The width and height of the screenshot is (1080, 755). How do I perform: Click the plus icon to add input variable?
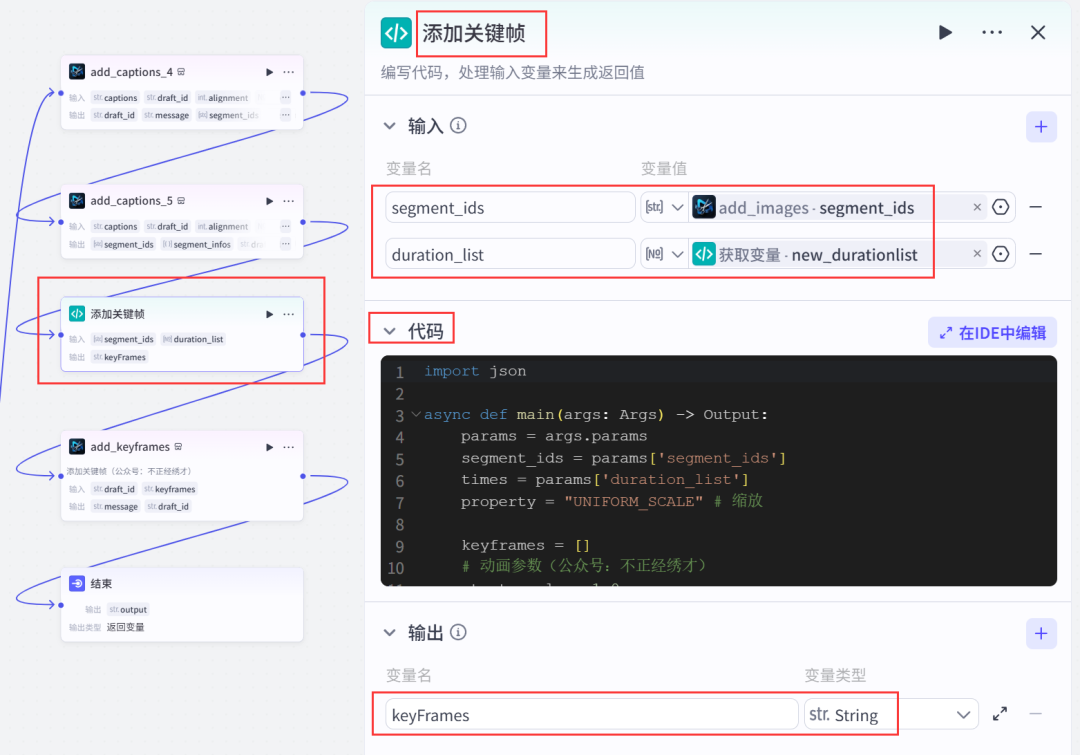click(x=1040, y=127)
